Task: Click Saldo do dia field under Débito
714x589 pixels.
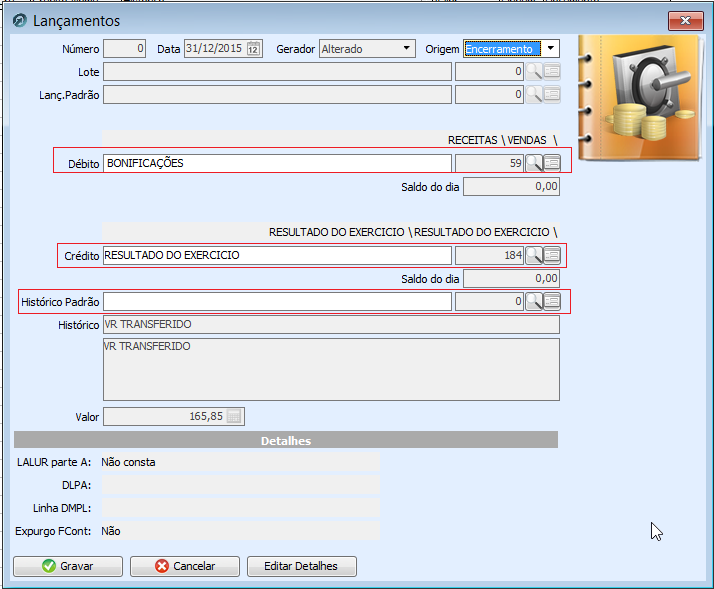Action: click(511, 186)
